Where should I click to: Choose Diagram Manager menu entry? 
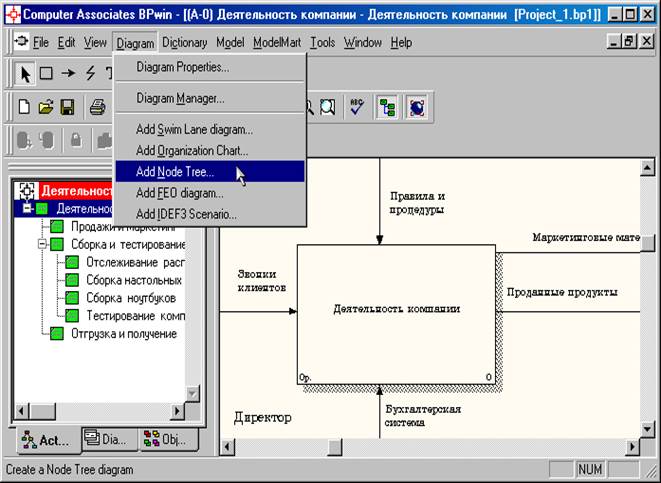(210, 99)
